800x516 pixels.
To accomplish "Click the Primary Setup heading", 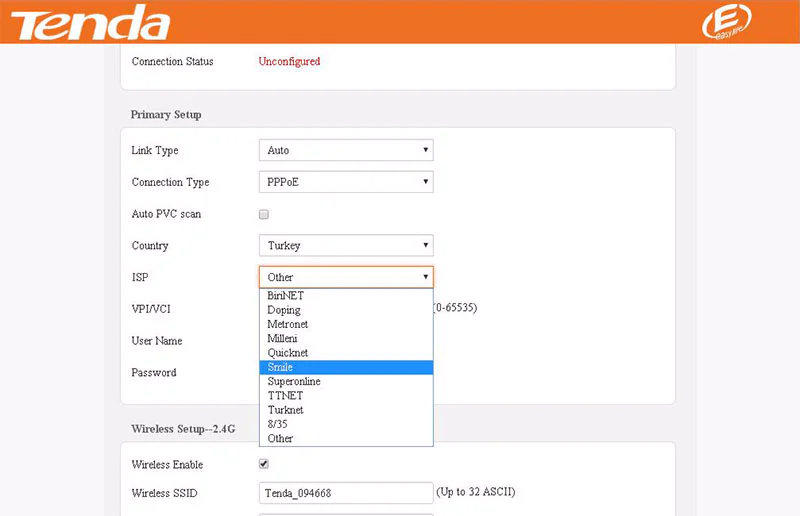I will click(x=166, y=114).
